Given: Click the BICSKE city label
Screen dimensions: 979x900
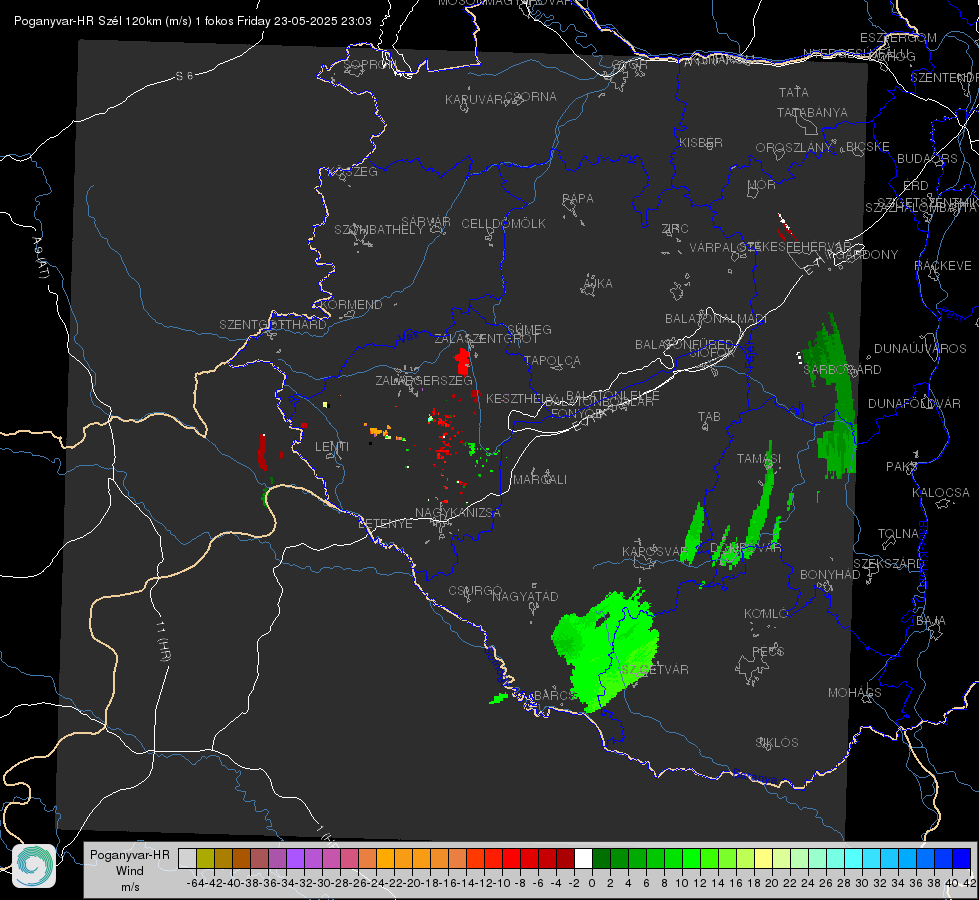Looking at the screenshot, I should click(868, 146).
